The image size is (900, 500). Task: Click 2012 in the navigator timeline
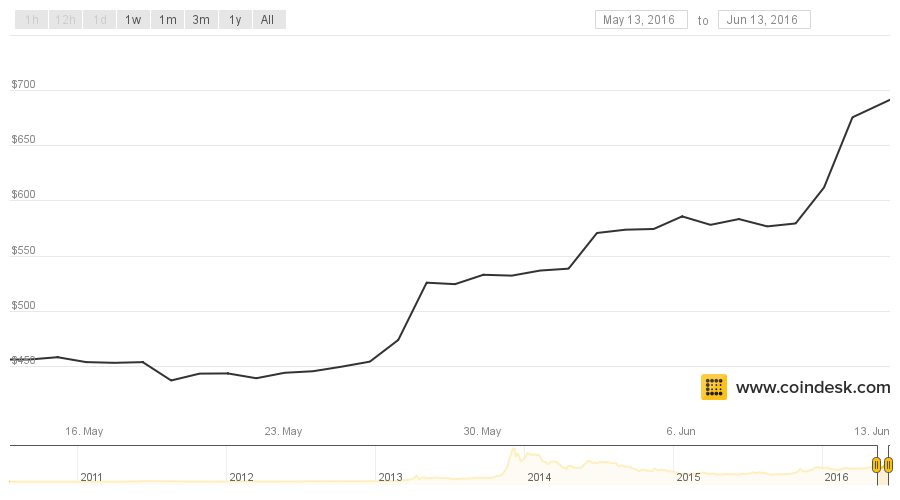tap(241, 477)
